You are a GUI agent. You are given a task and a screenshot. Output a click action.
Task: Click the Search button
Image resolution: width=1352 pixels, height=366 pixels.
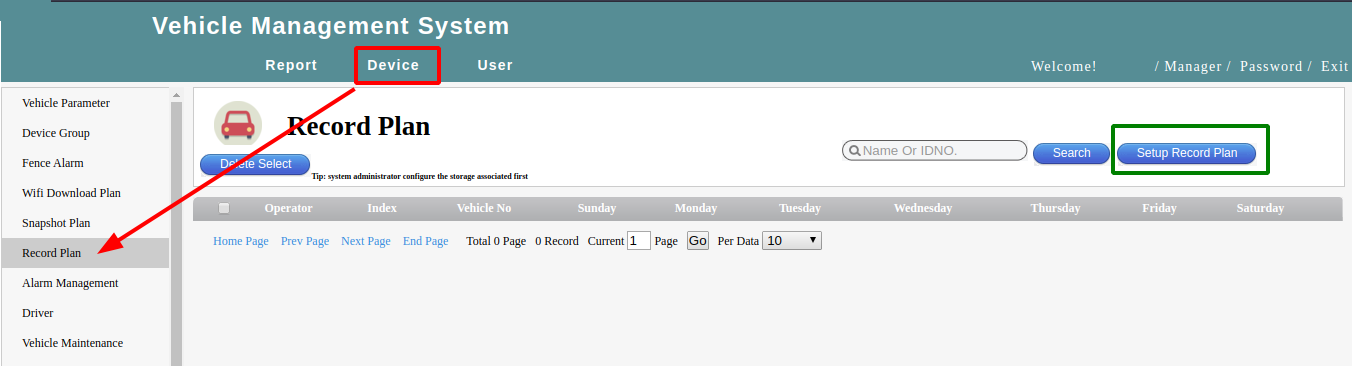click(1072, 153)
